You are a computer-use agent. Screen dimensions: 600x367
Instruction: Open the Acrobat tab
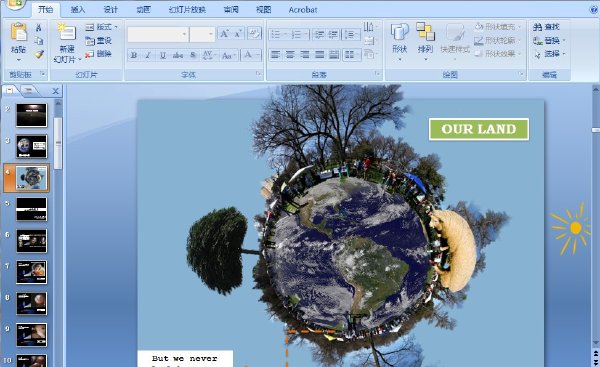pos(303,10)
